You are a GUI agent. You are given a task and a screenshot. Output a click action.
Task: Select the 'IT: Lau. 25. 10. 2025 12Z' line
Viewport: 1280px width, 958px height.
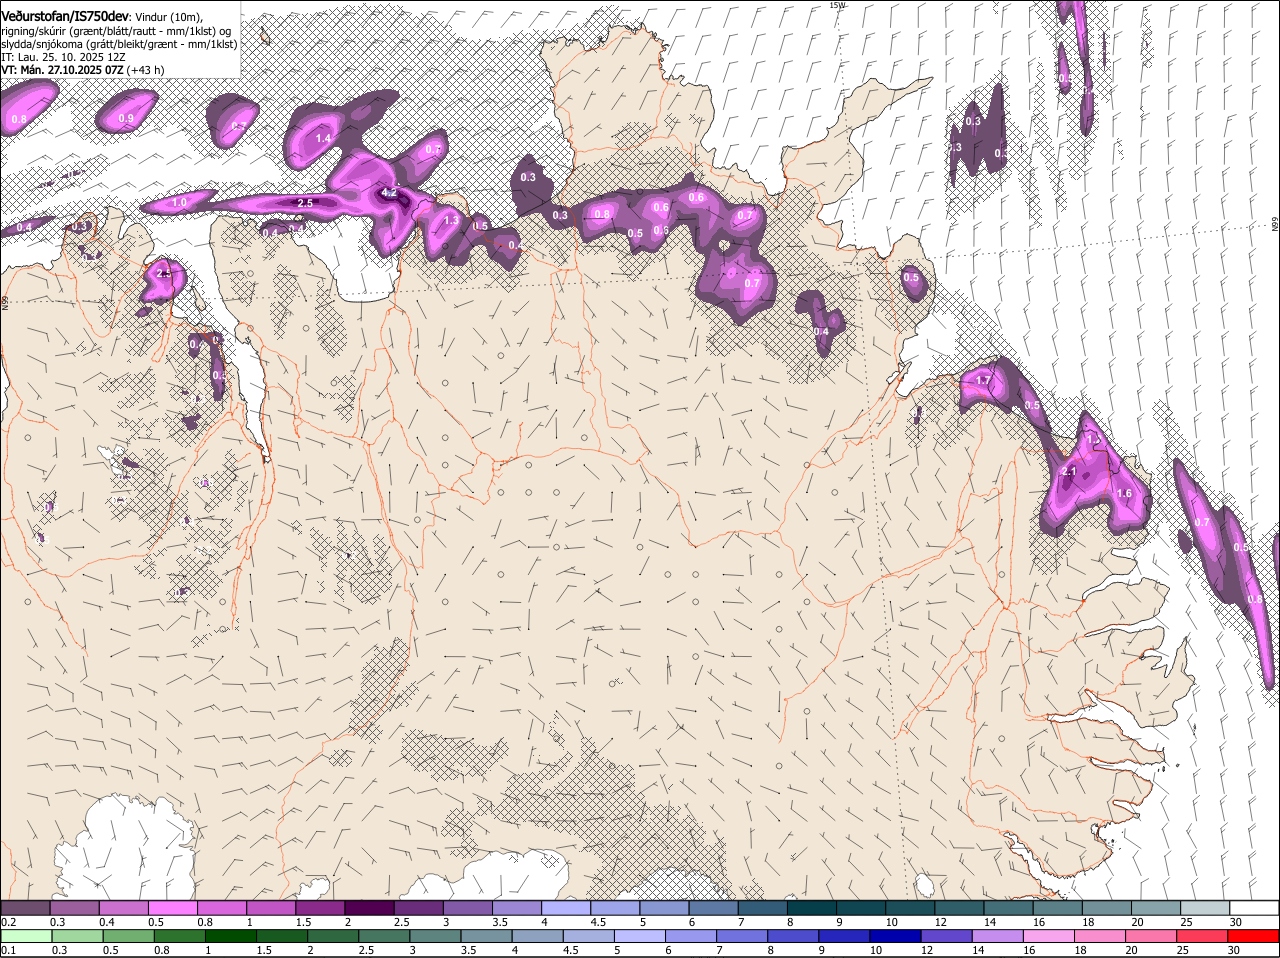click(63, 57)
